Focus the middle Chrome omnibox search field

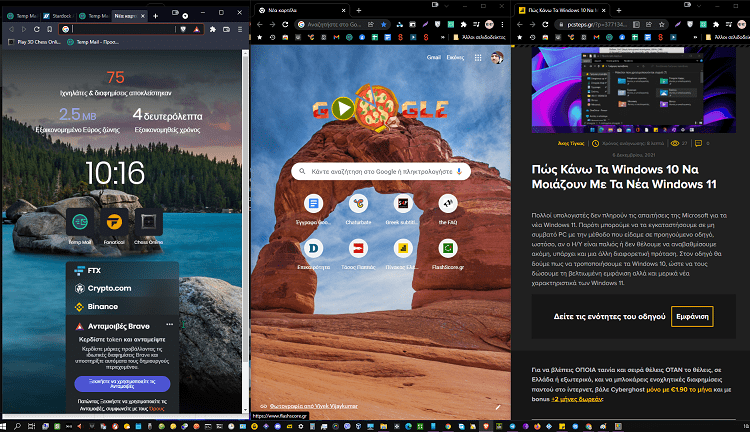(335, 24)
